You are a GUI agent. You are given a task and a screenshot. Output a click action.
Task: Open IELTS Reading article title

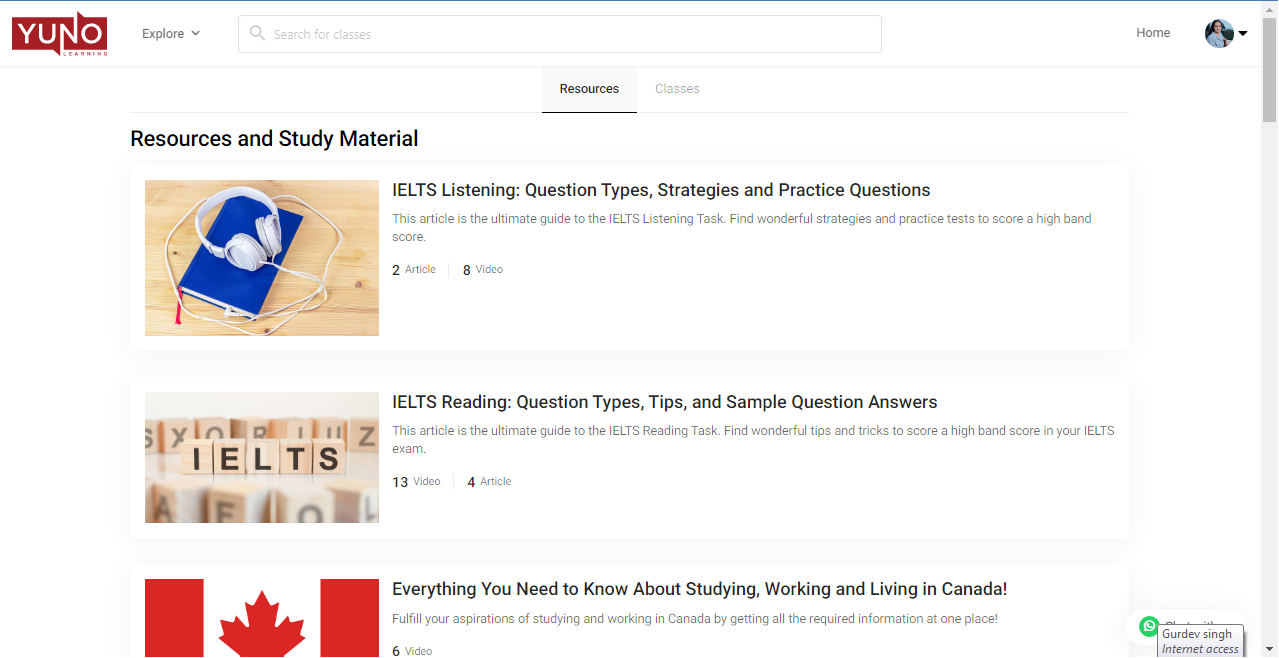point(664,402)
